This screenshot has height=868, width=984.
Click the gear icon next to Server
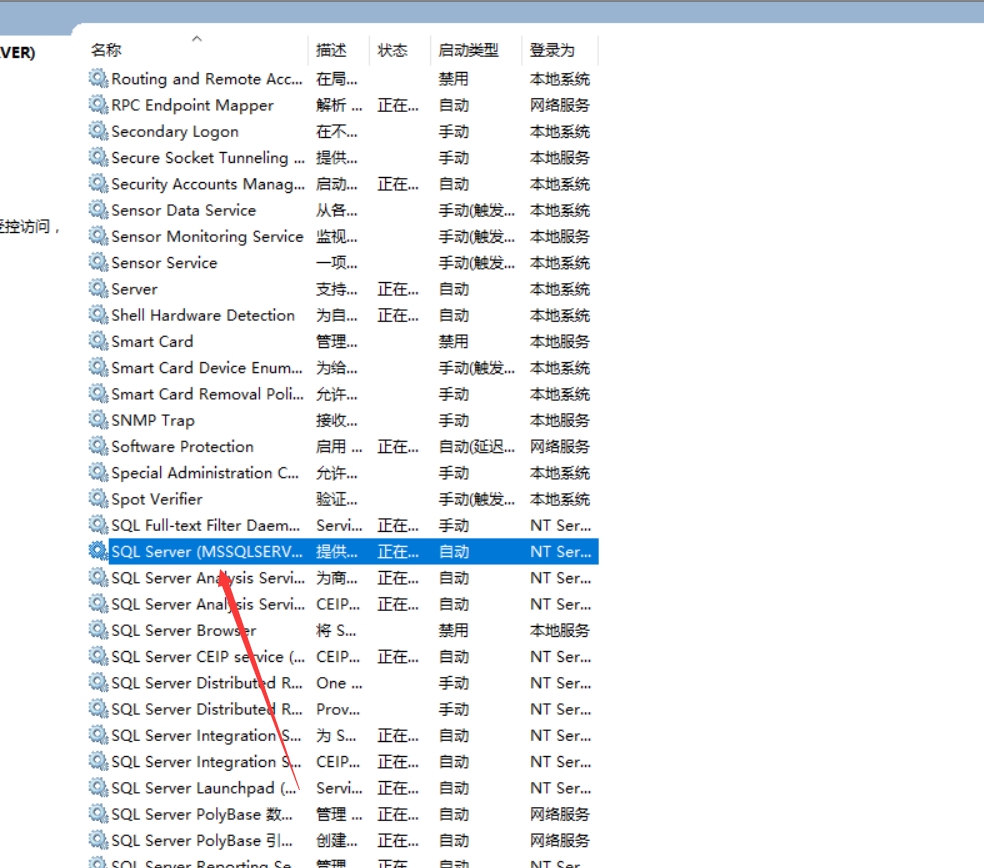coord(98,289)
